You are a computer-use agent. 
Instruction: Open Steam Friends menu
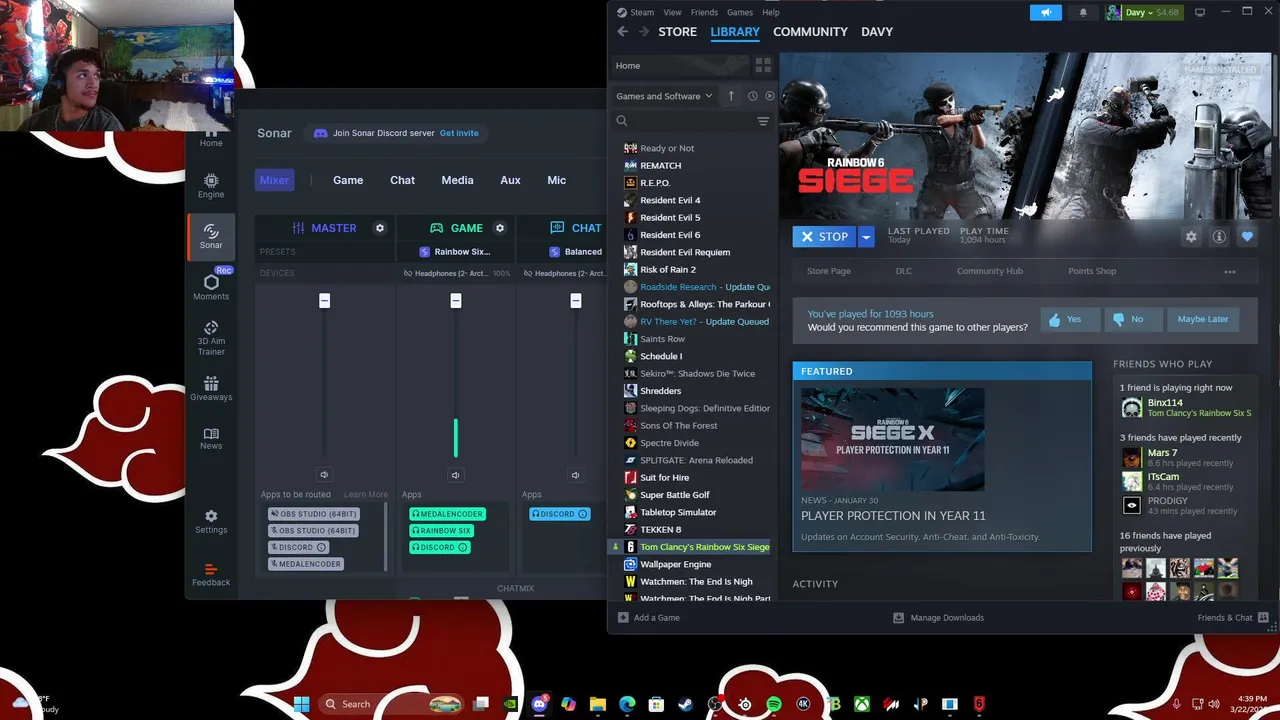point(704,12)
